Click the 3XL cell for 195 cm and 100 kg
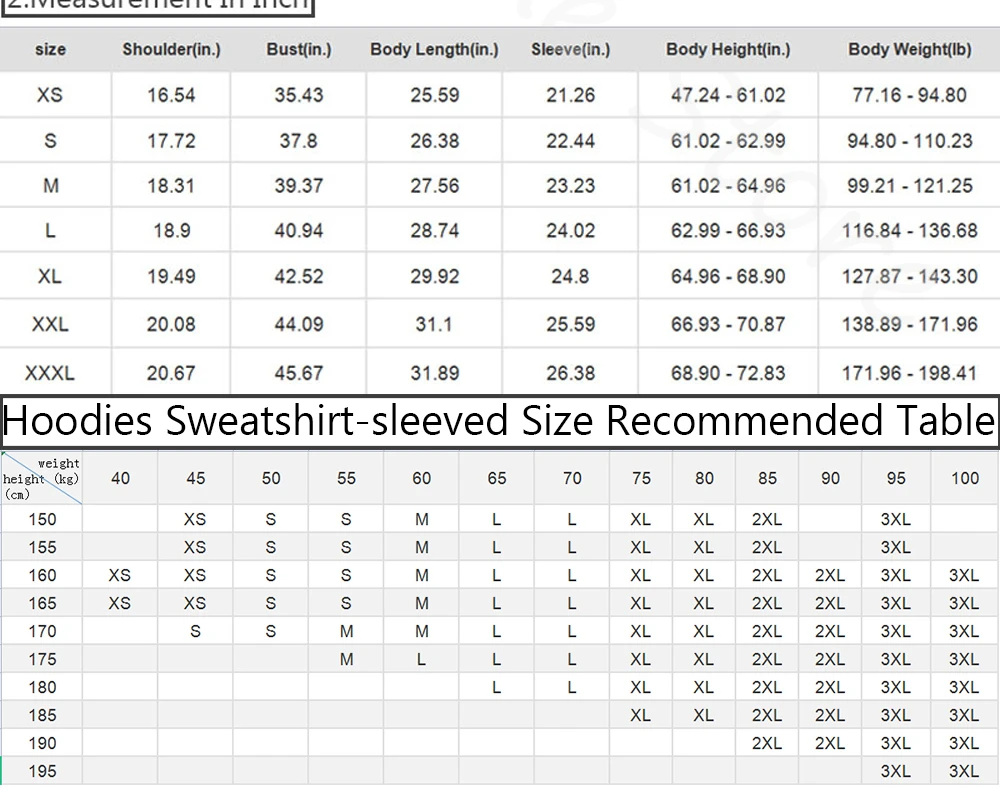This screenshot has width=1000, height=788. click(x=964, y=771)
